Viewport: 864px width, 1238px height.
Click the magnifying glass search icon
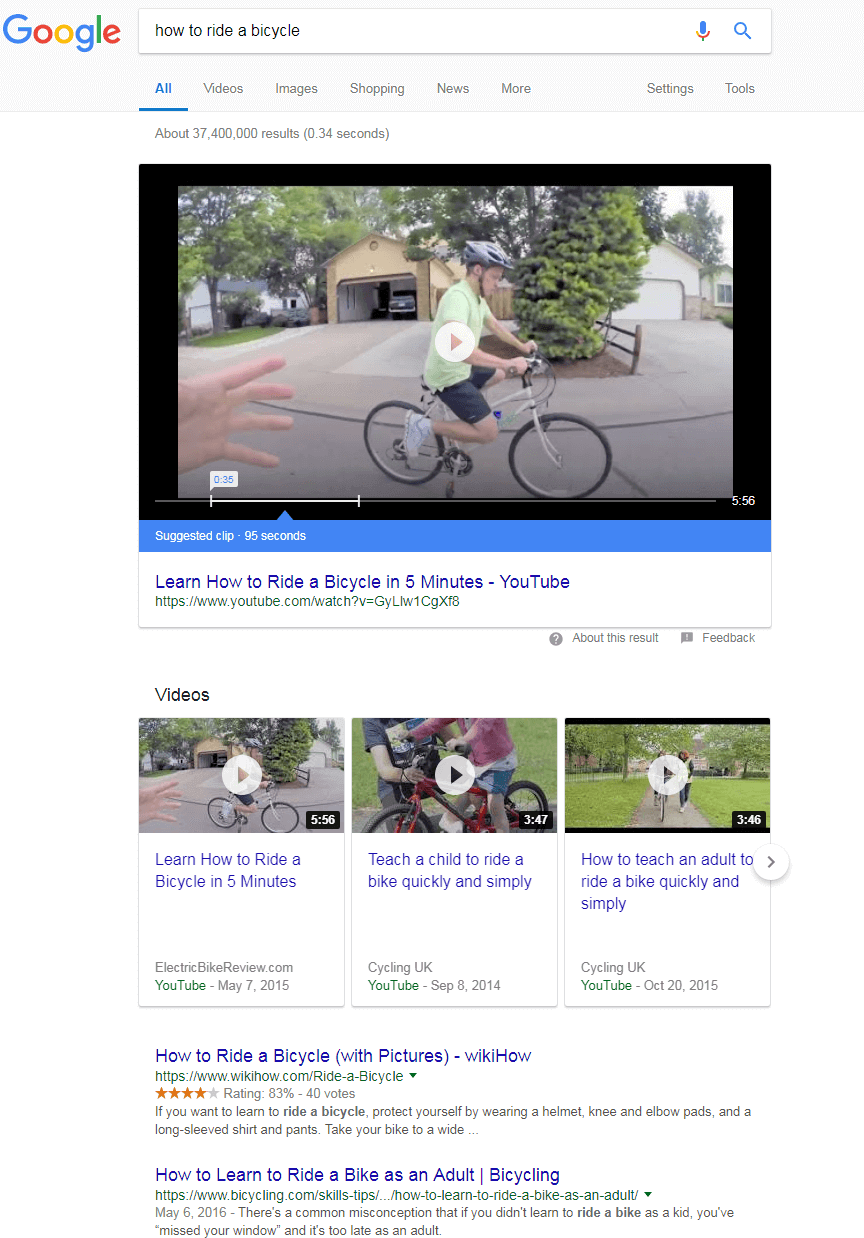[x=742, y=31]
